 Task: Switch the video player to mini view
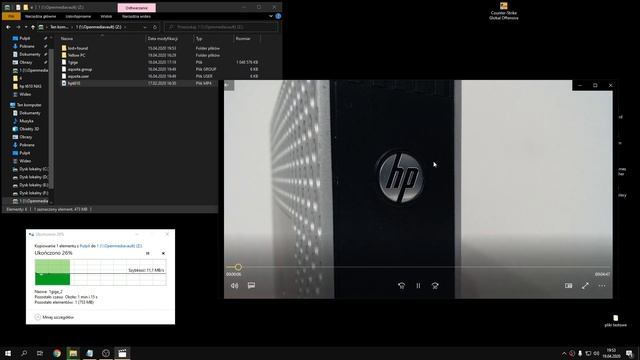tap(568, 286)
